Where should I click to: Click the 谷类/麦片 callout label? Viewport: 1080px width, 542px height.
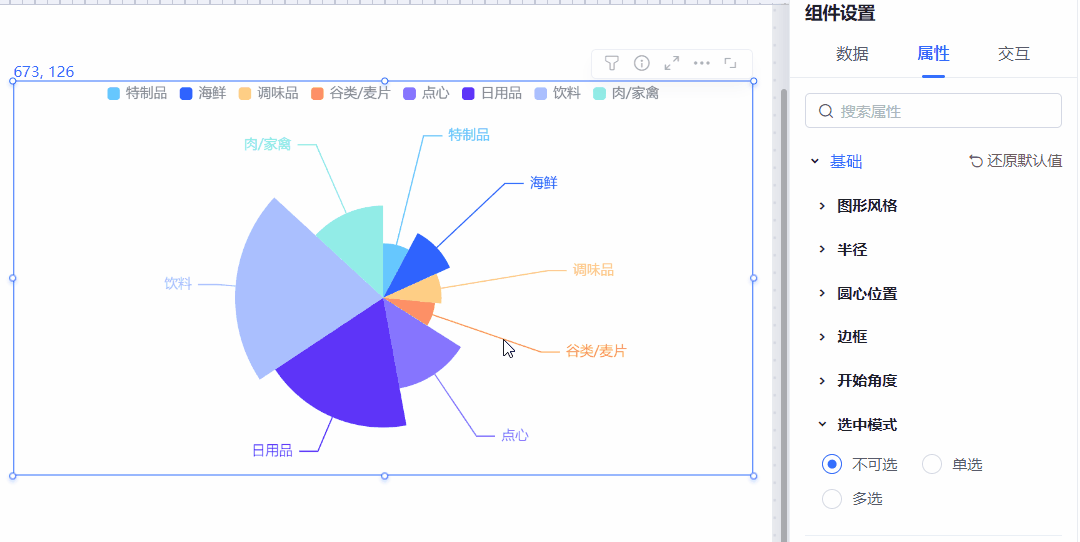(x=596, y=351)
